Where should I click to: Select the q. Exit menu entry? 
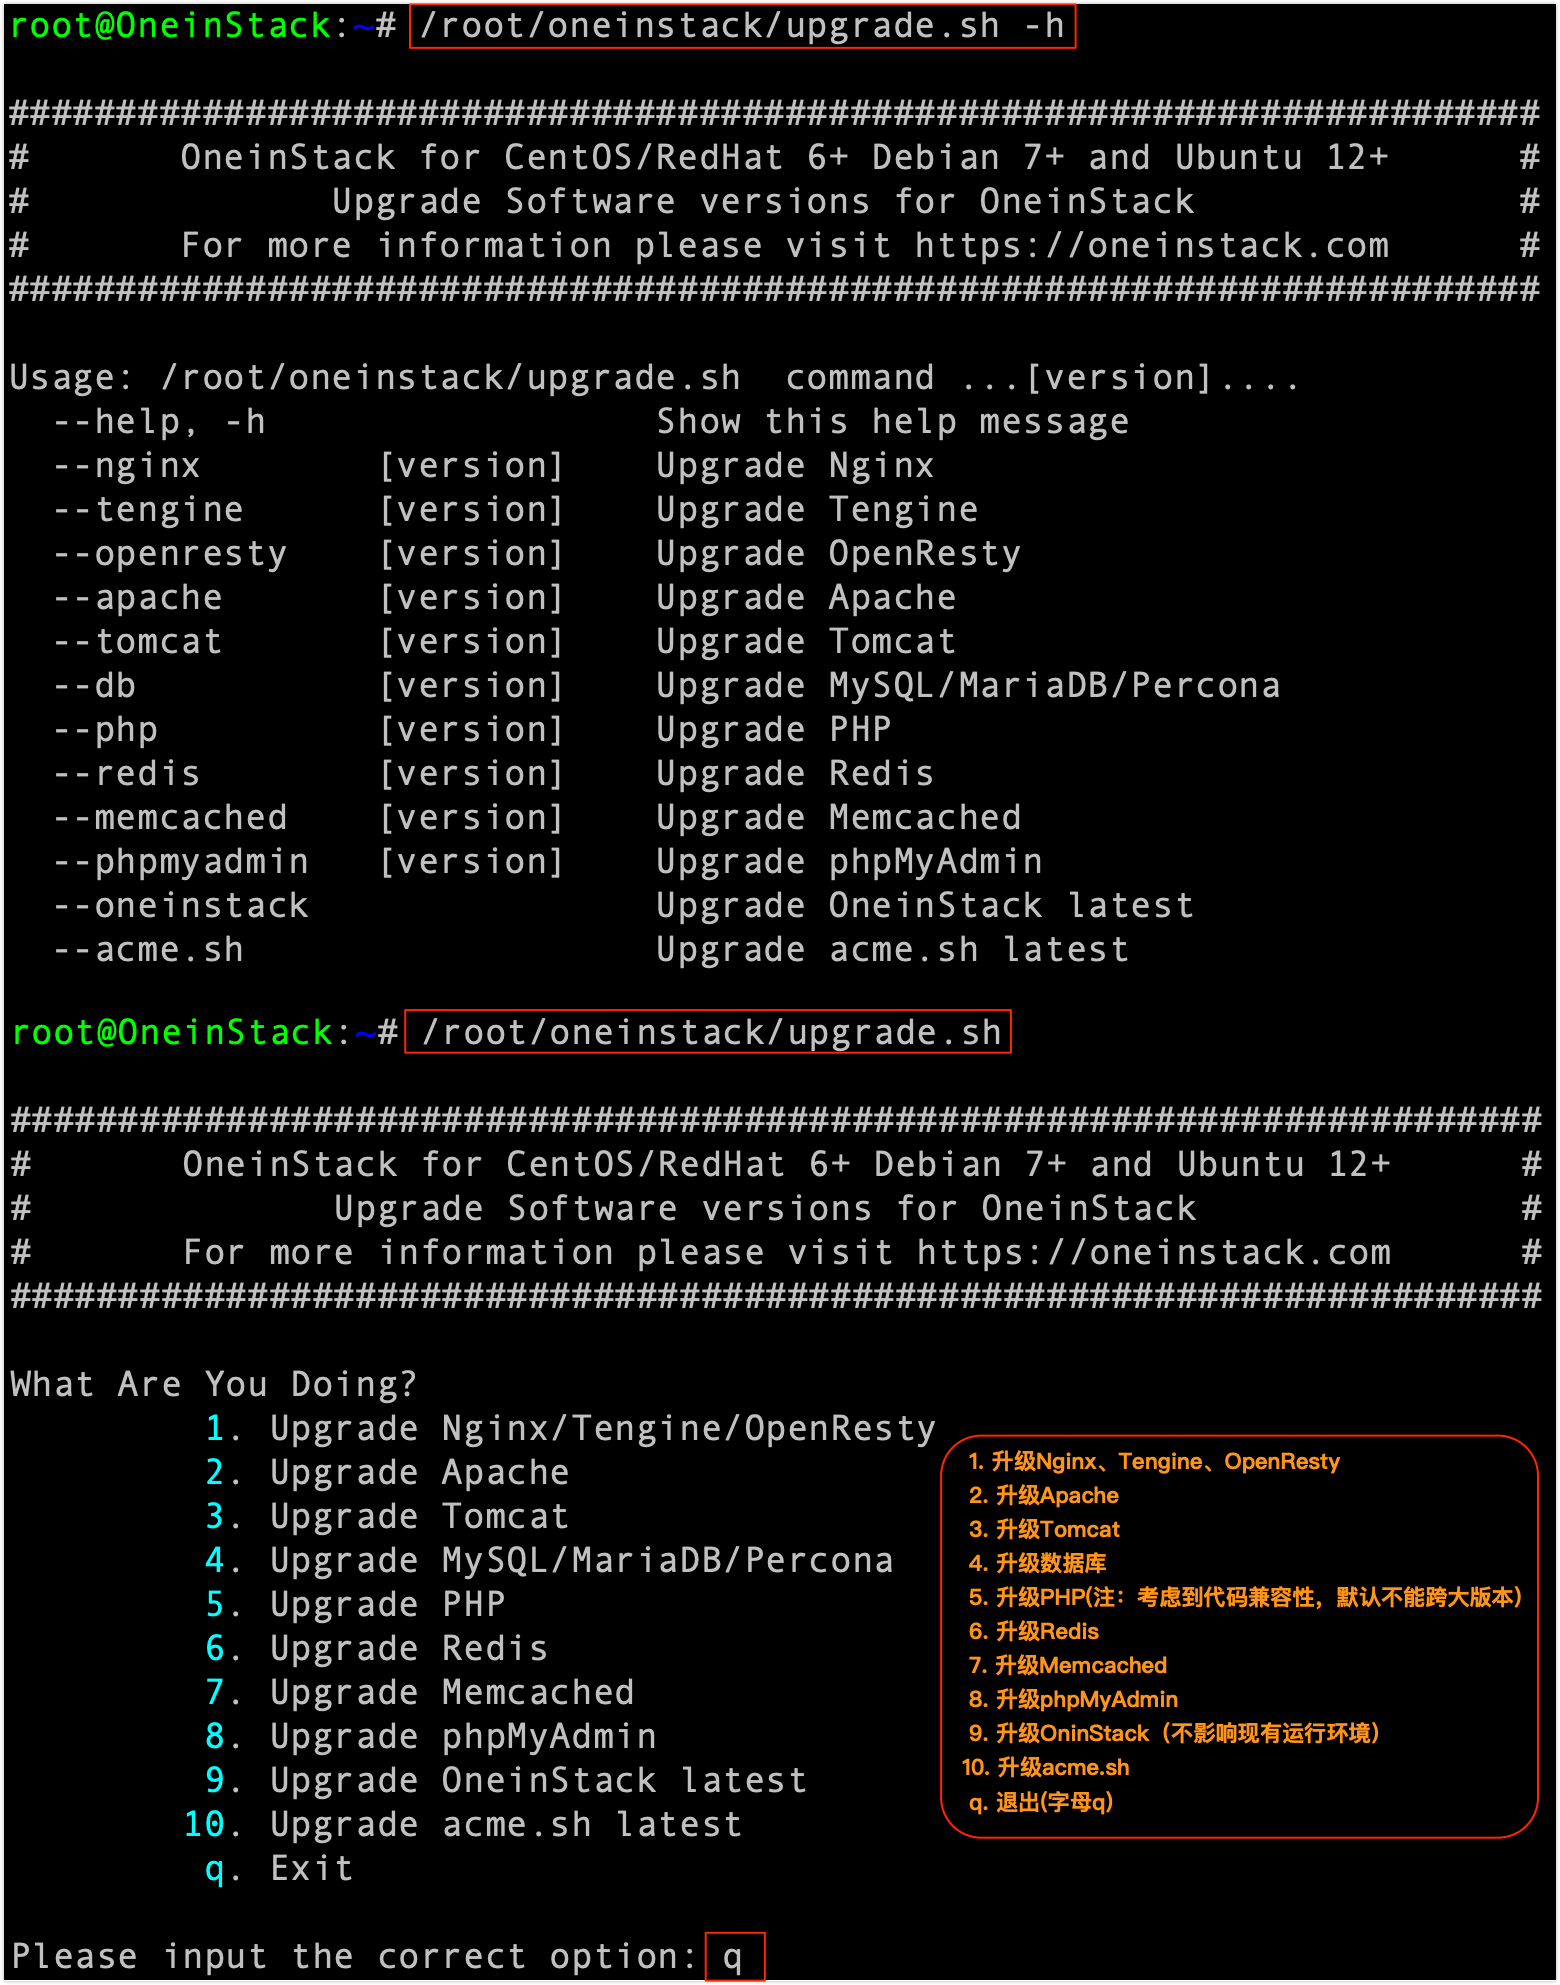(x=279, y=1868)
